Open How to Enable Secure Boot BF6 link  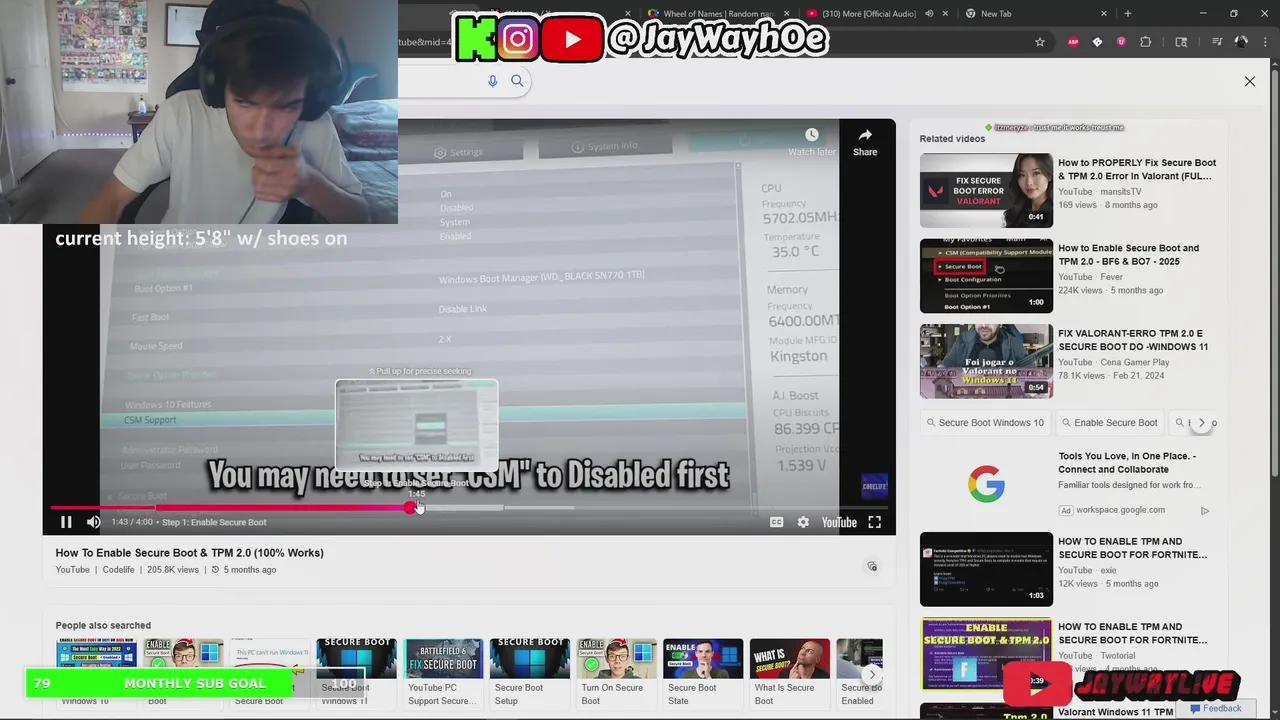(x=1128, y=255)
